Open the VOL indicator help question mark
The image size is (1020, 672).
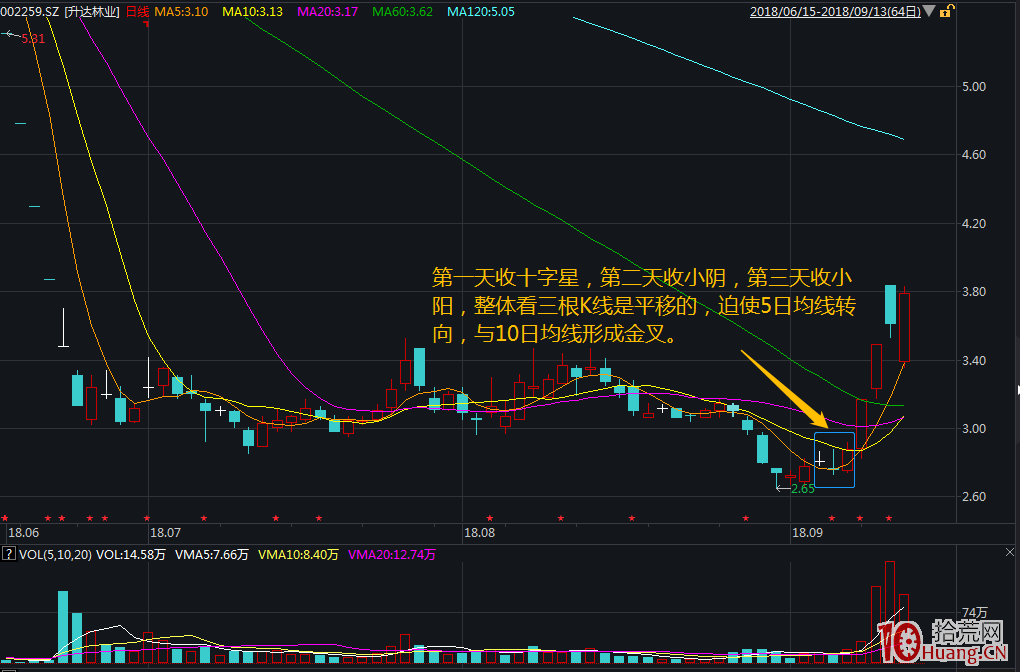[8, 554]
